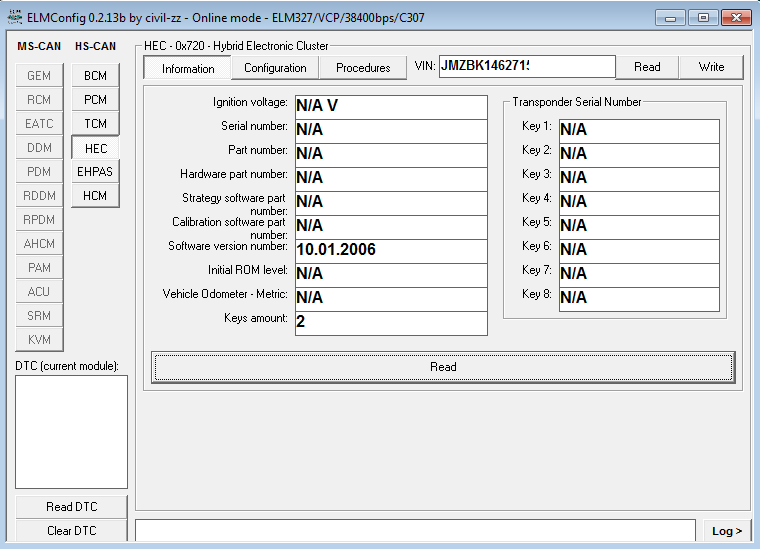The width and height of the screenshot is (760, 549).
Task: Select the PCM module button
Action: coord(95,100)
